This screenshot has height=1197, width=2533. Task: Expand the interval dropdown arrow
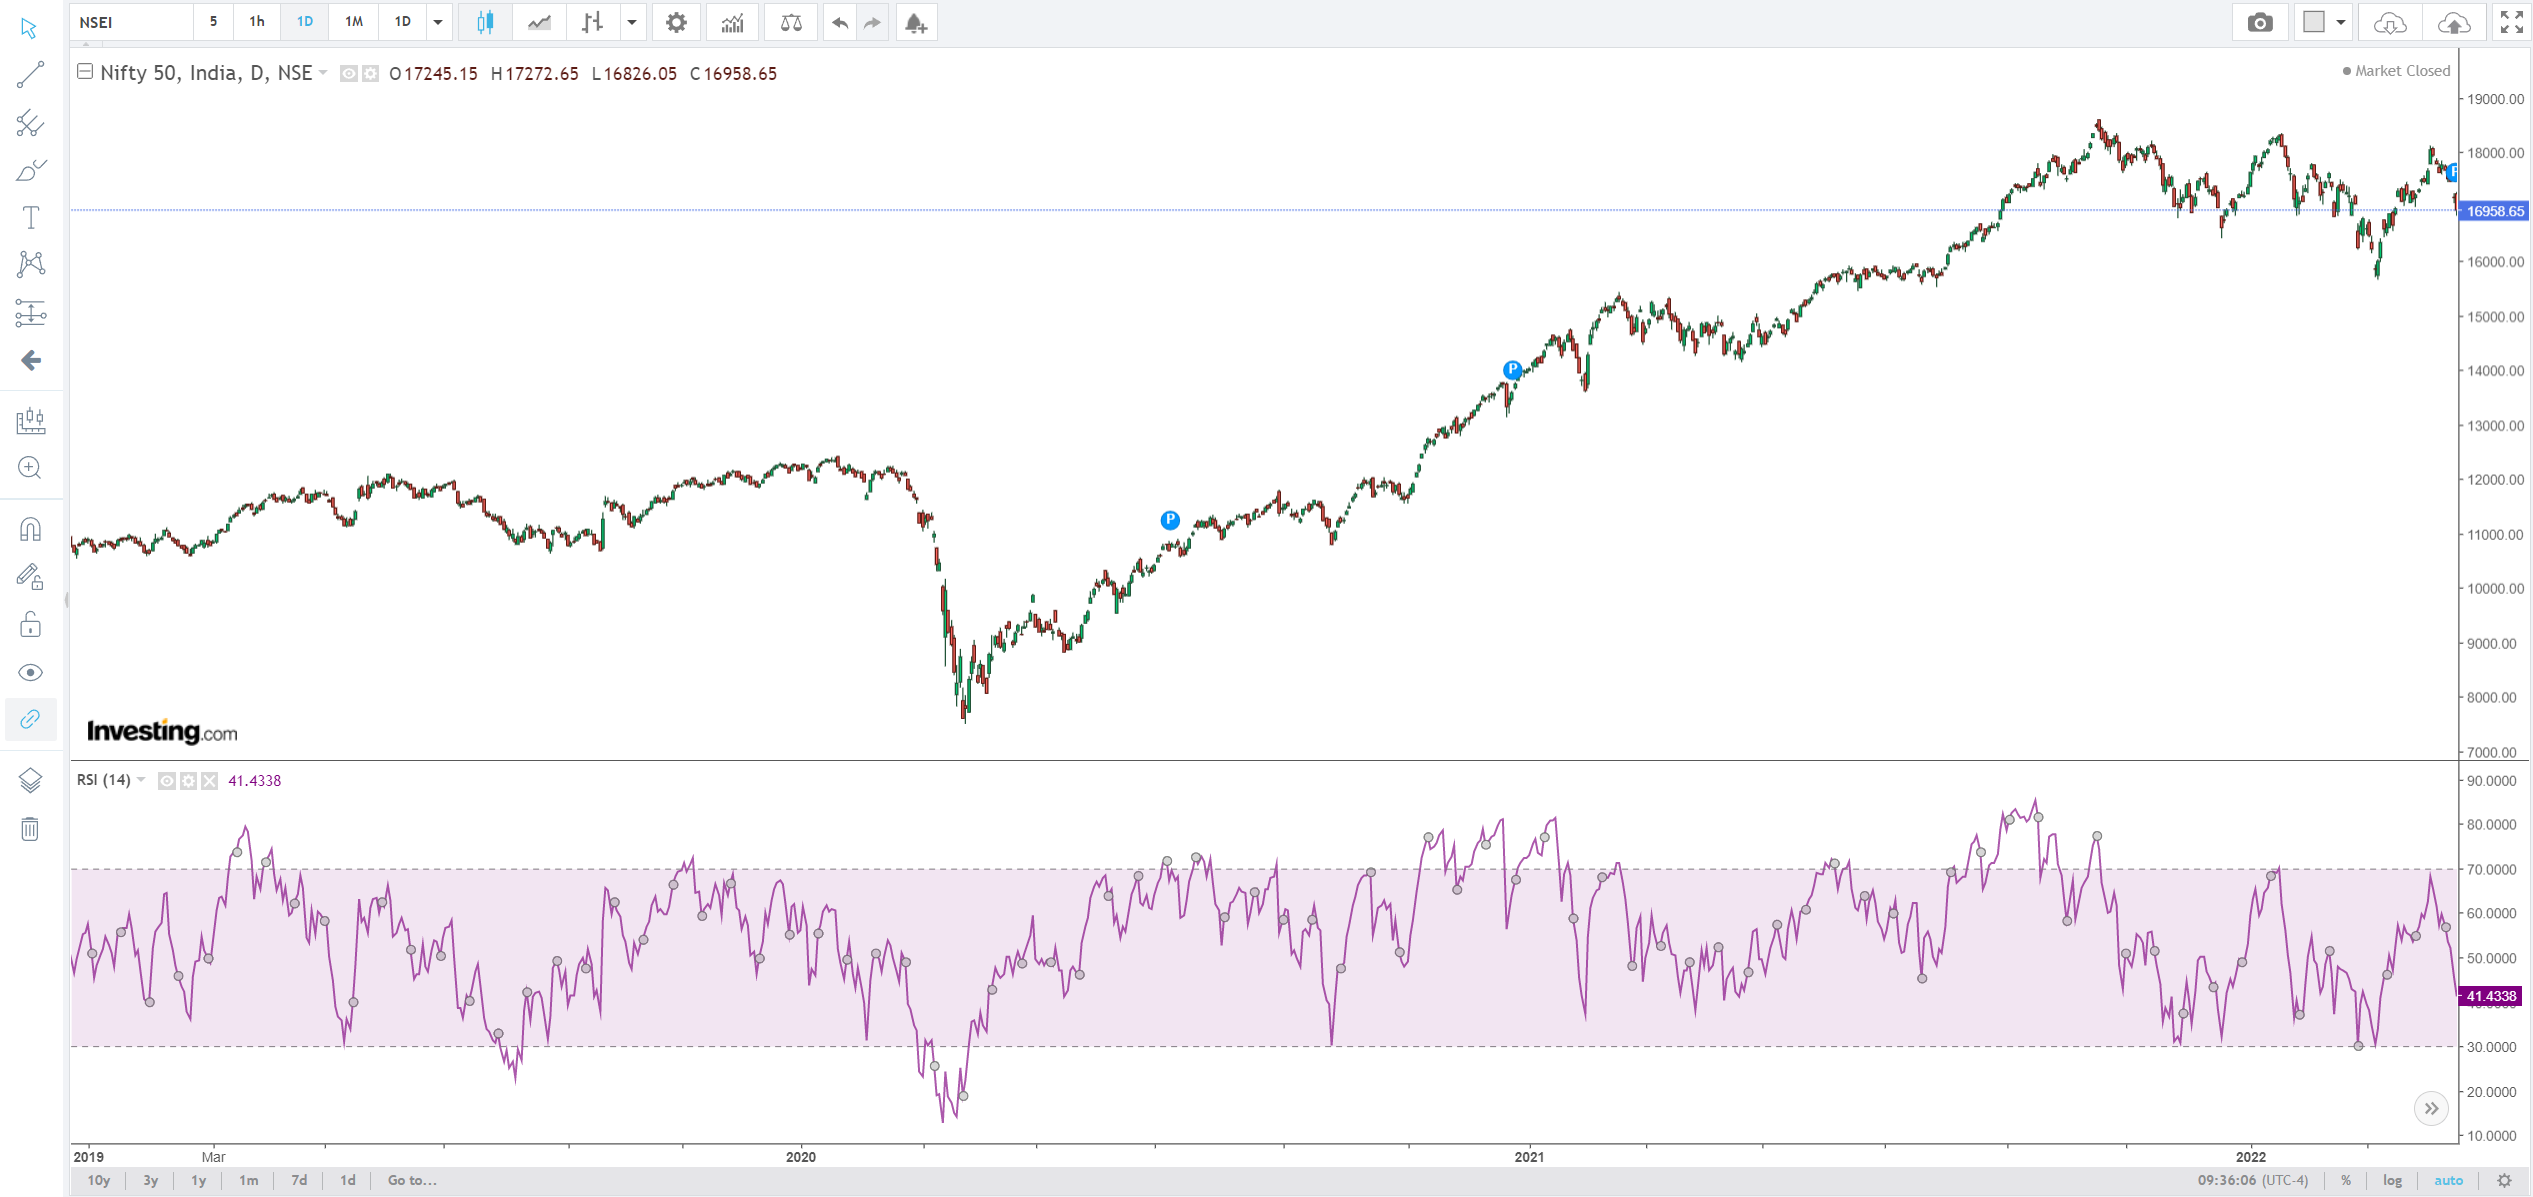pos(438,22)
